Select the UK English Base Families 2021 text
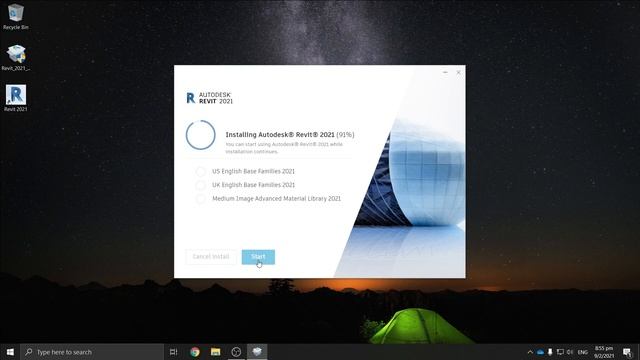640x360 pixels. pos(253,185)
